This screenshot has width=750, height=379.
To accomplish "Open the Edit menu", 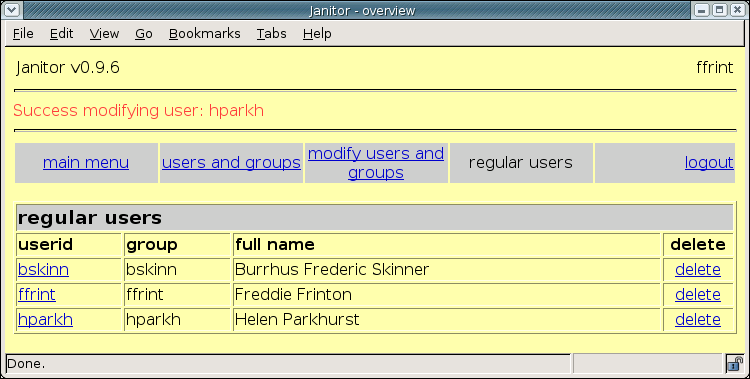I will coord(61,33).
